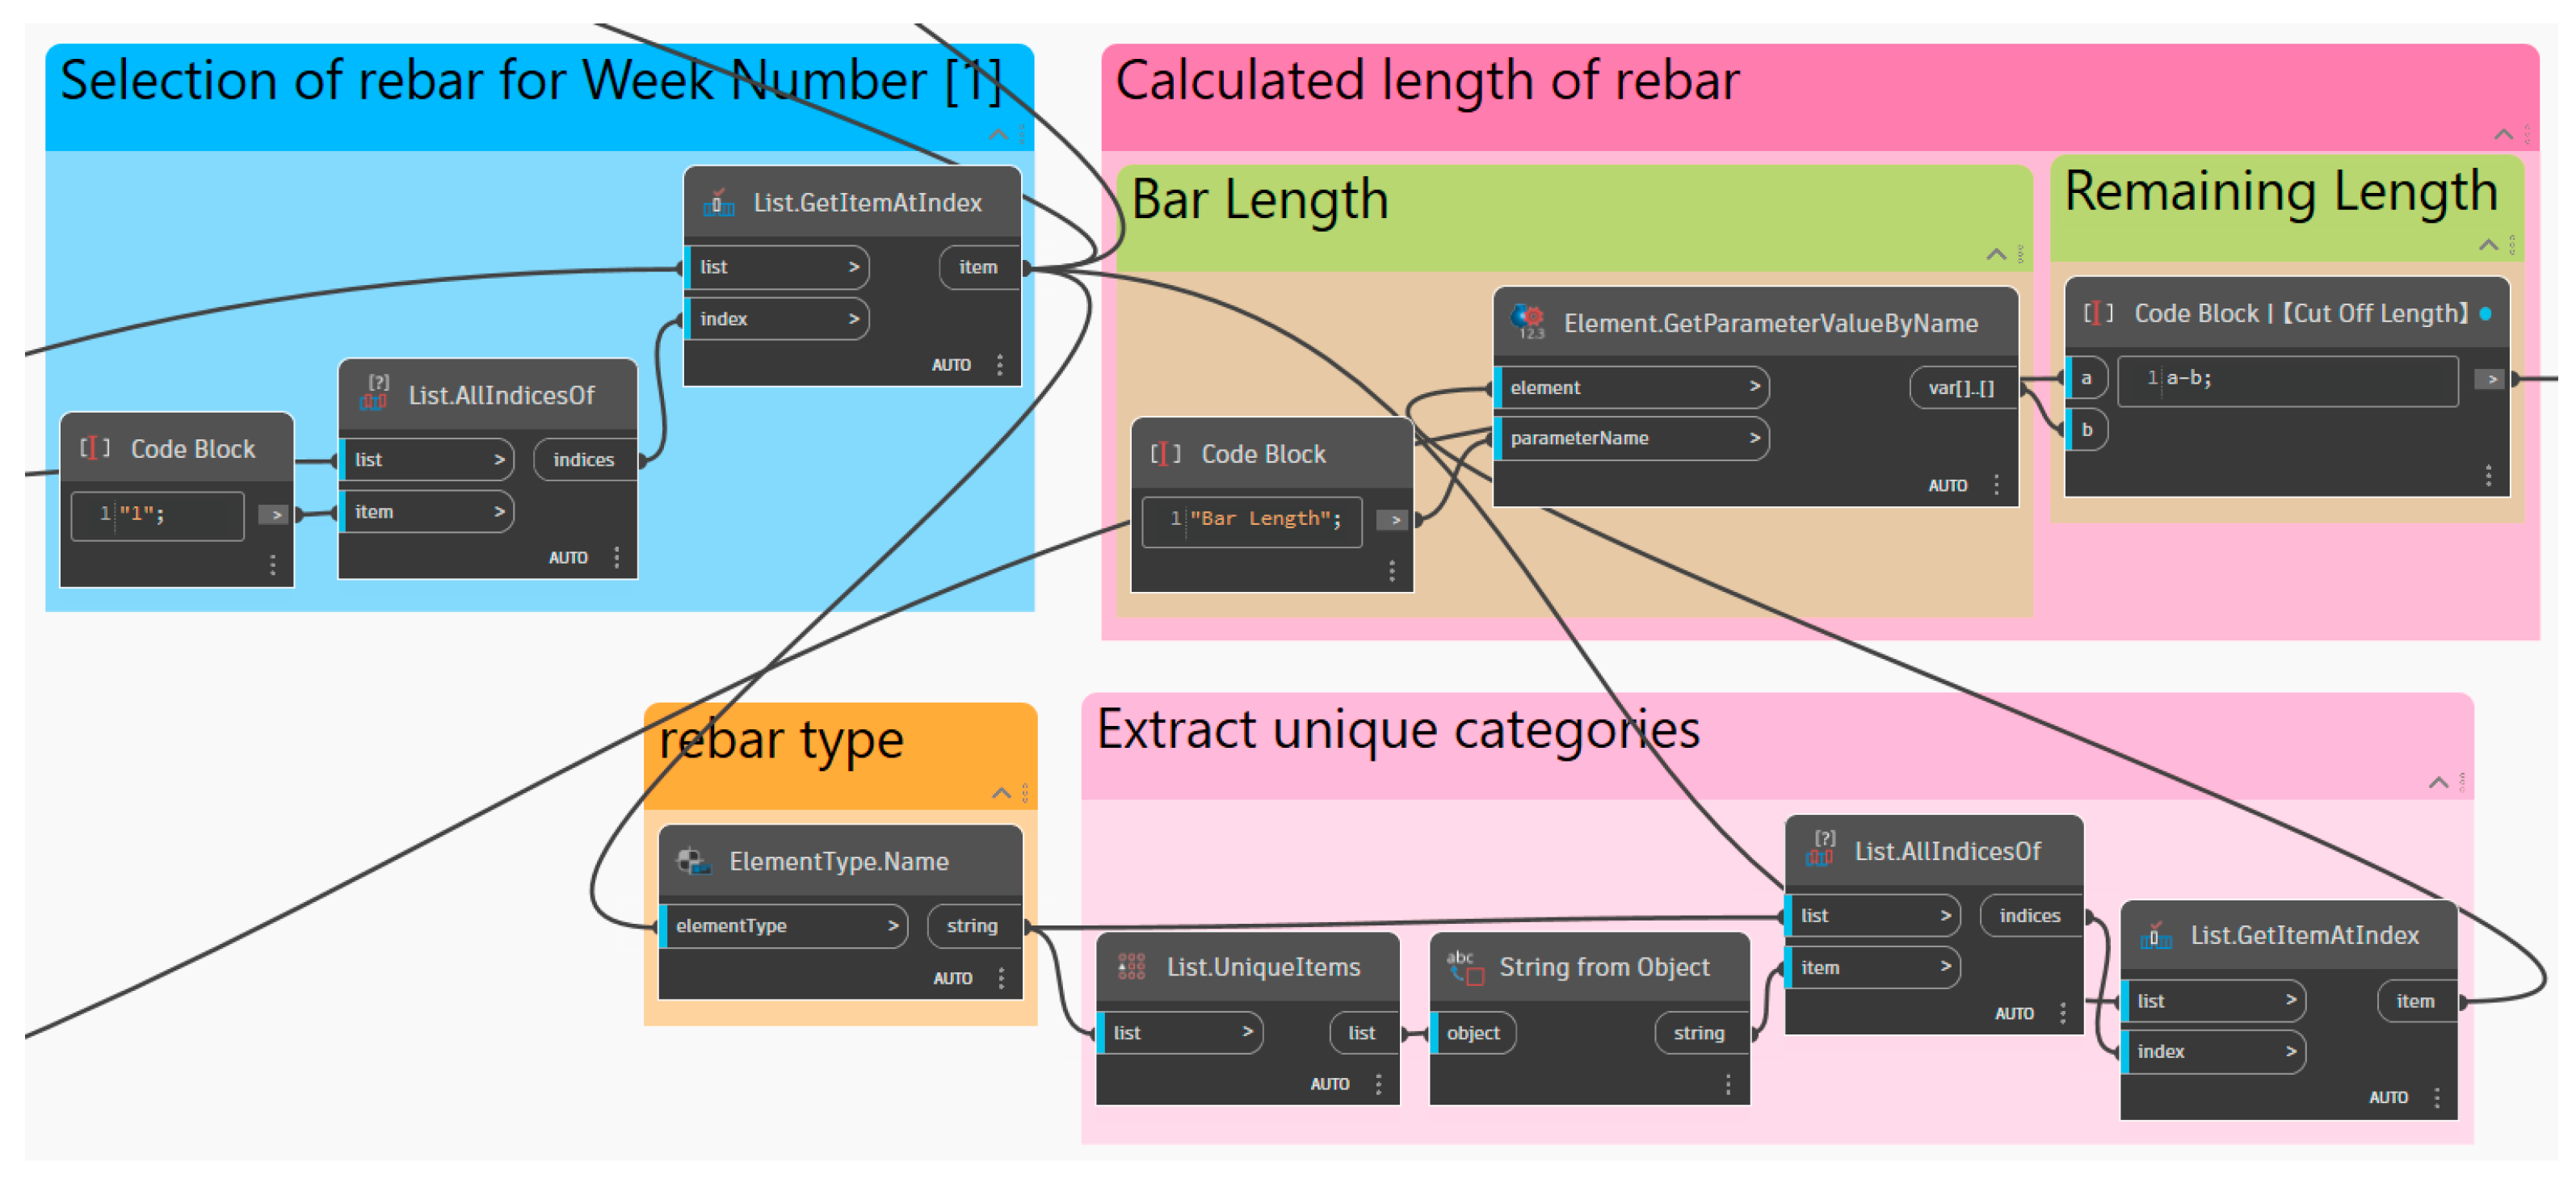This screenshot has width=2576, height=1179.
Task: Toggle the blue dot on Cut Off Length
Action: click(2486, 314)
